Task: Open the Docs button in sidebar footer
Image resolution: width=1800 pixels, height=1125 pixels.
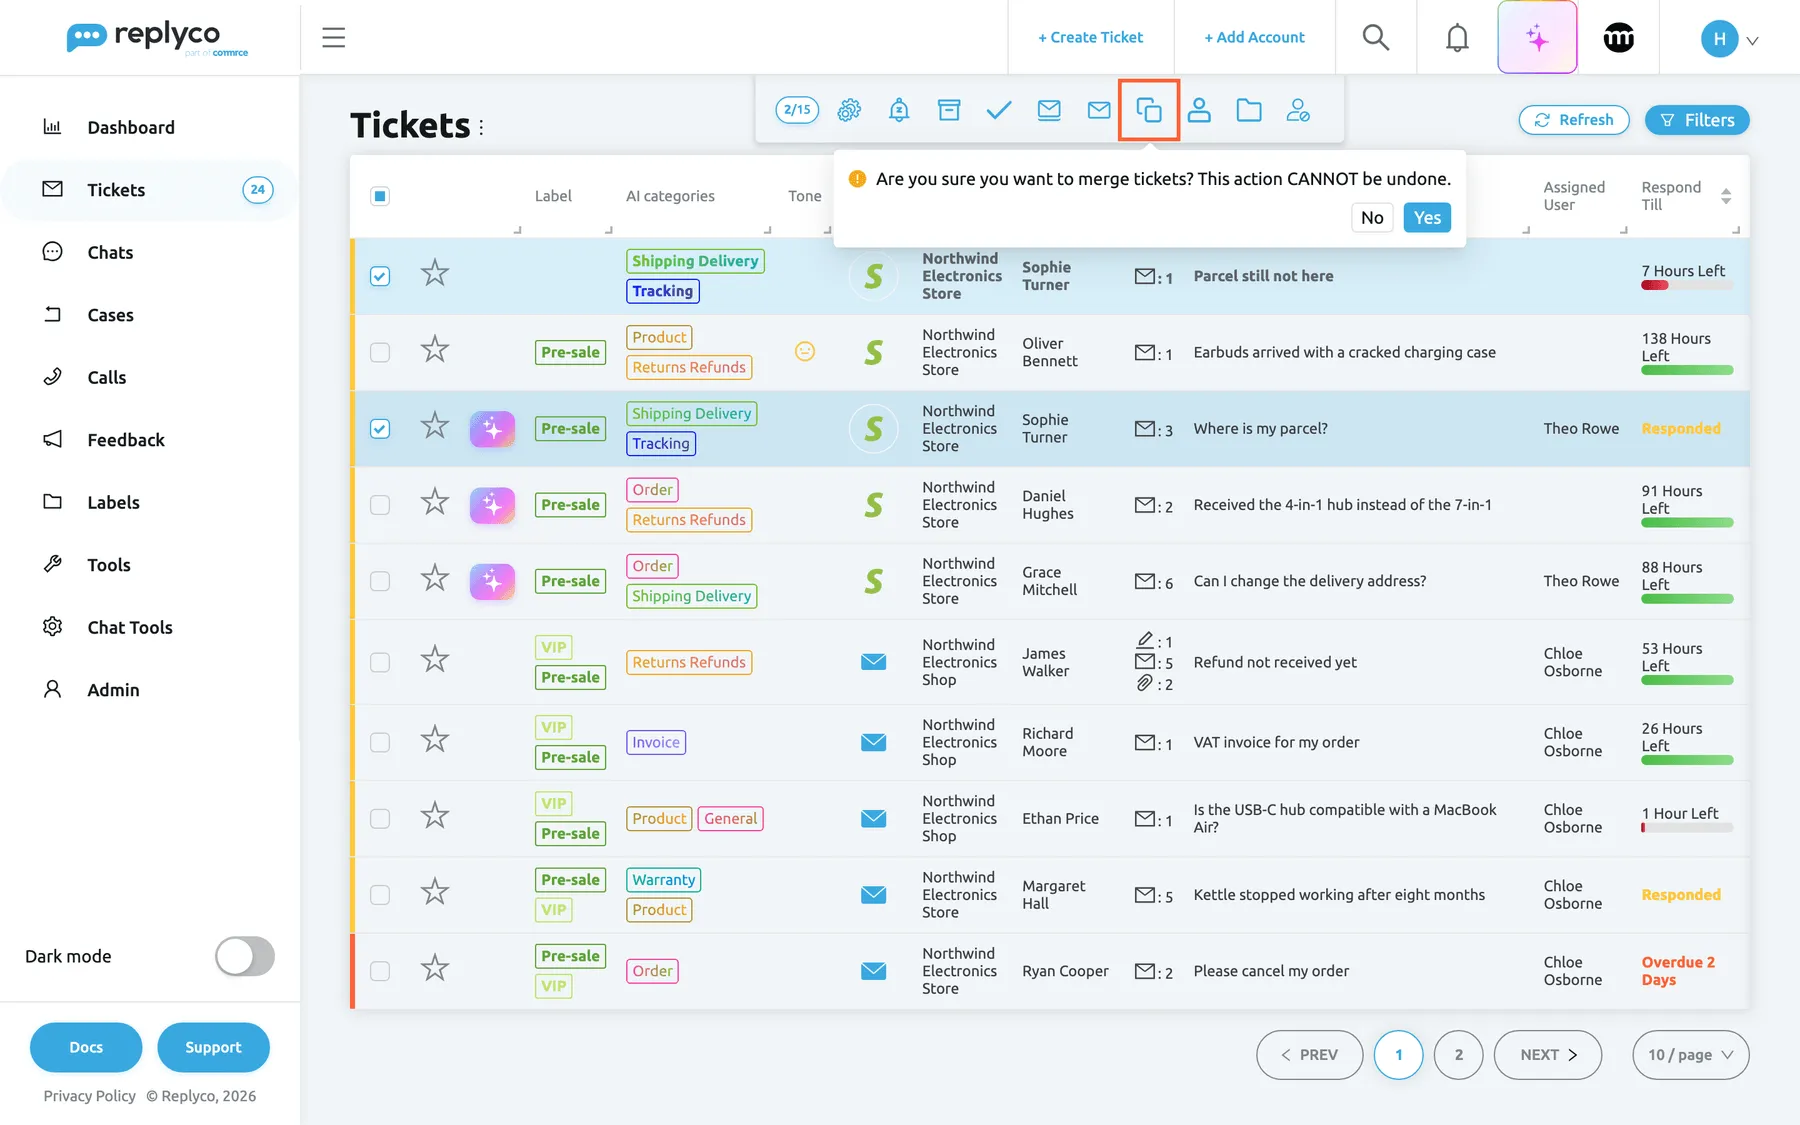Action: [x=86, y=1047]
